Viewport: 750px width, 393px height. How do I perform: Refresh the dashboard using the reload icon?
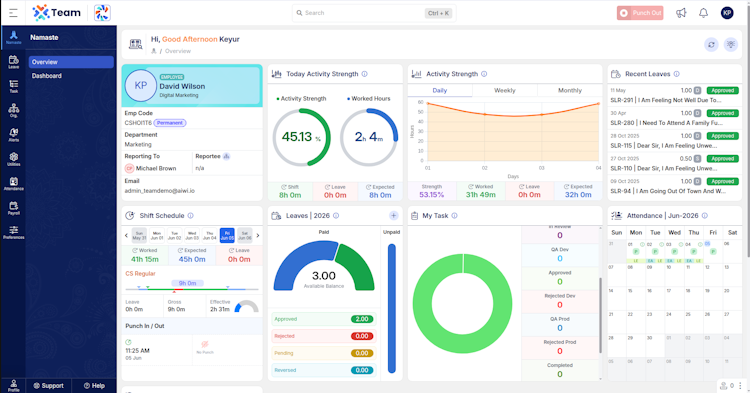711,44
